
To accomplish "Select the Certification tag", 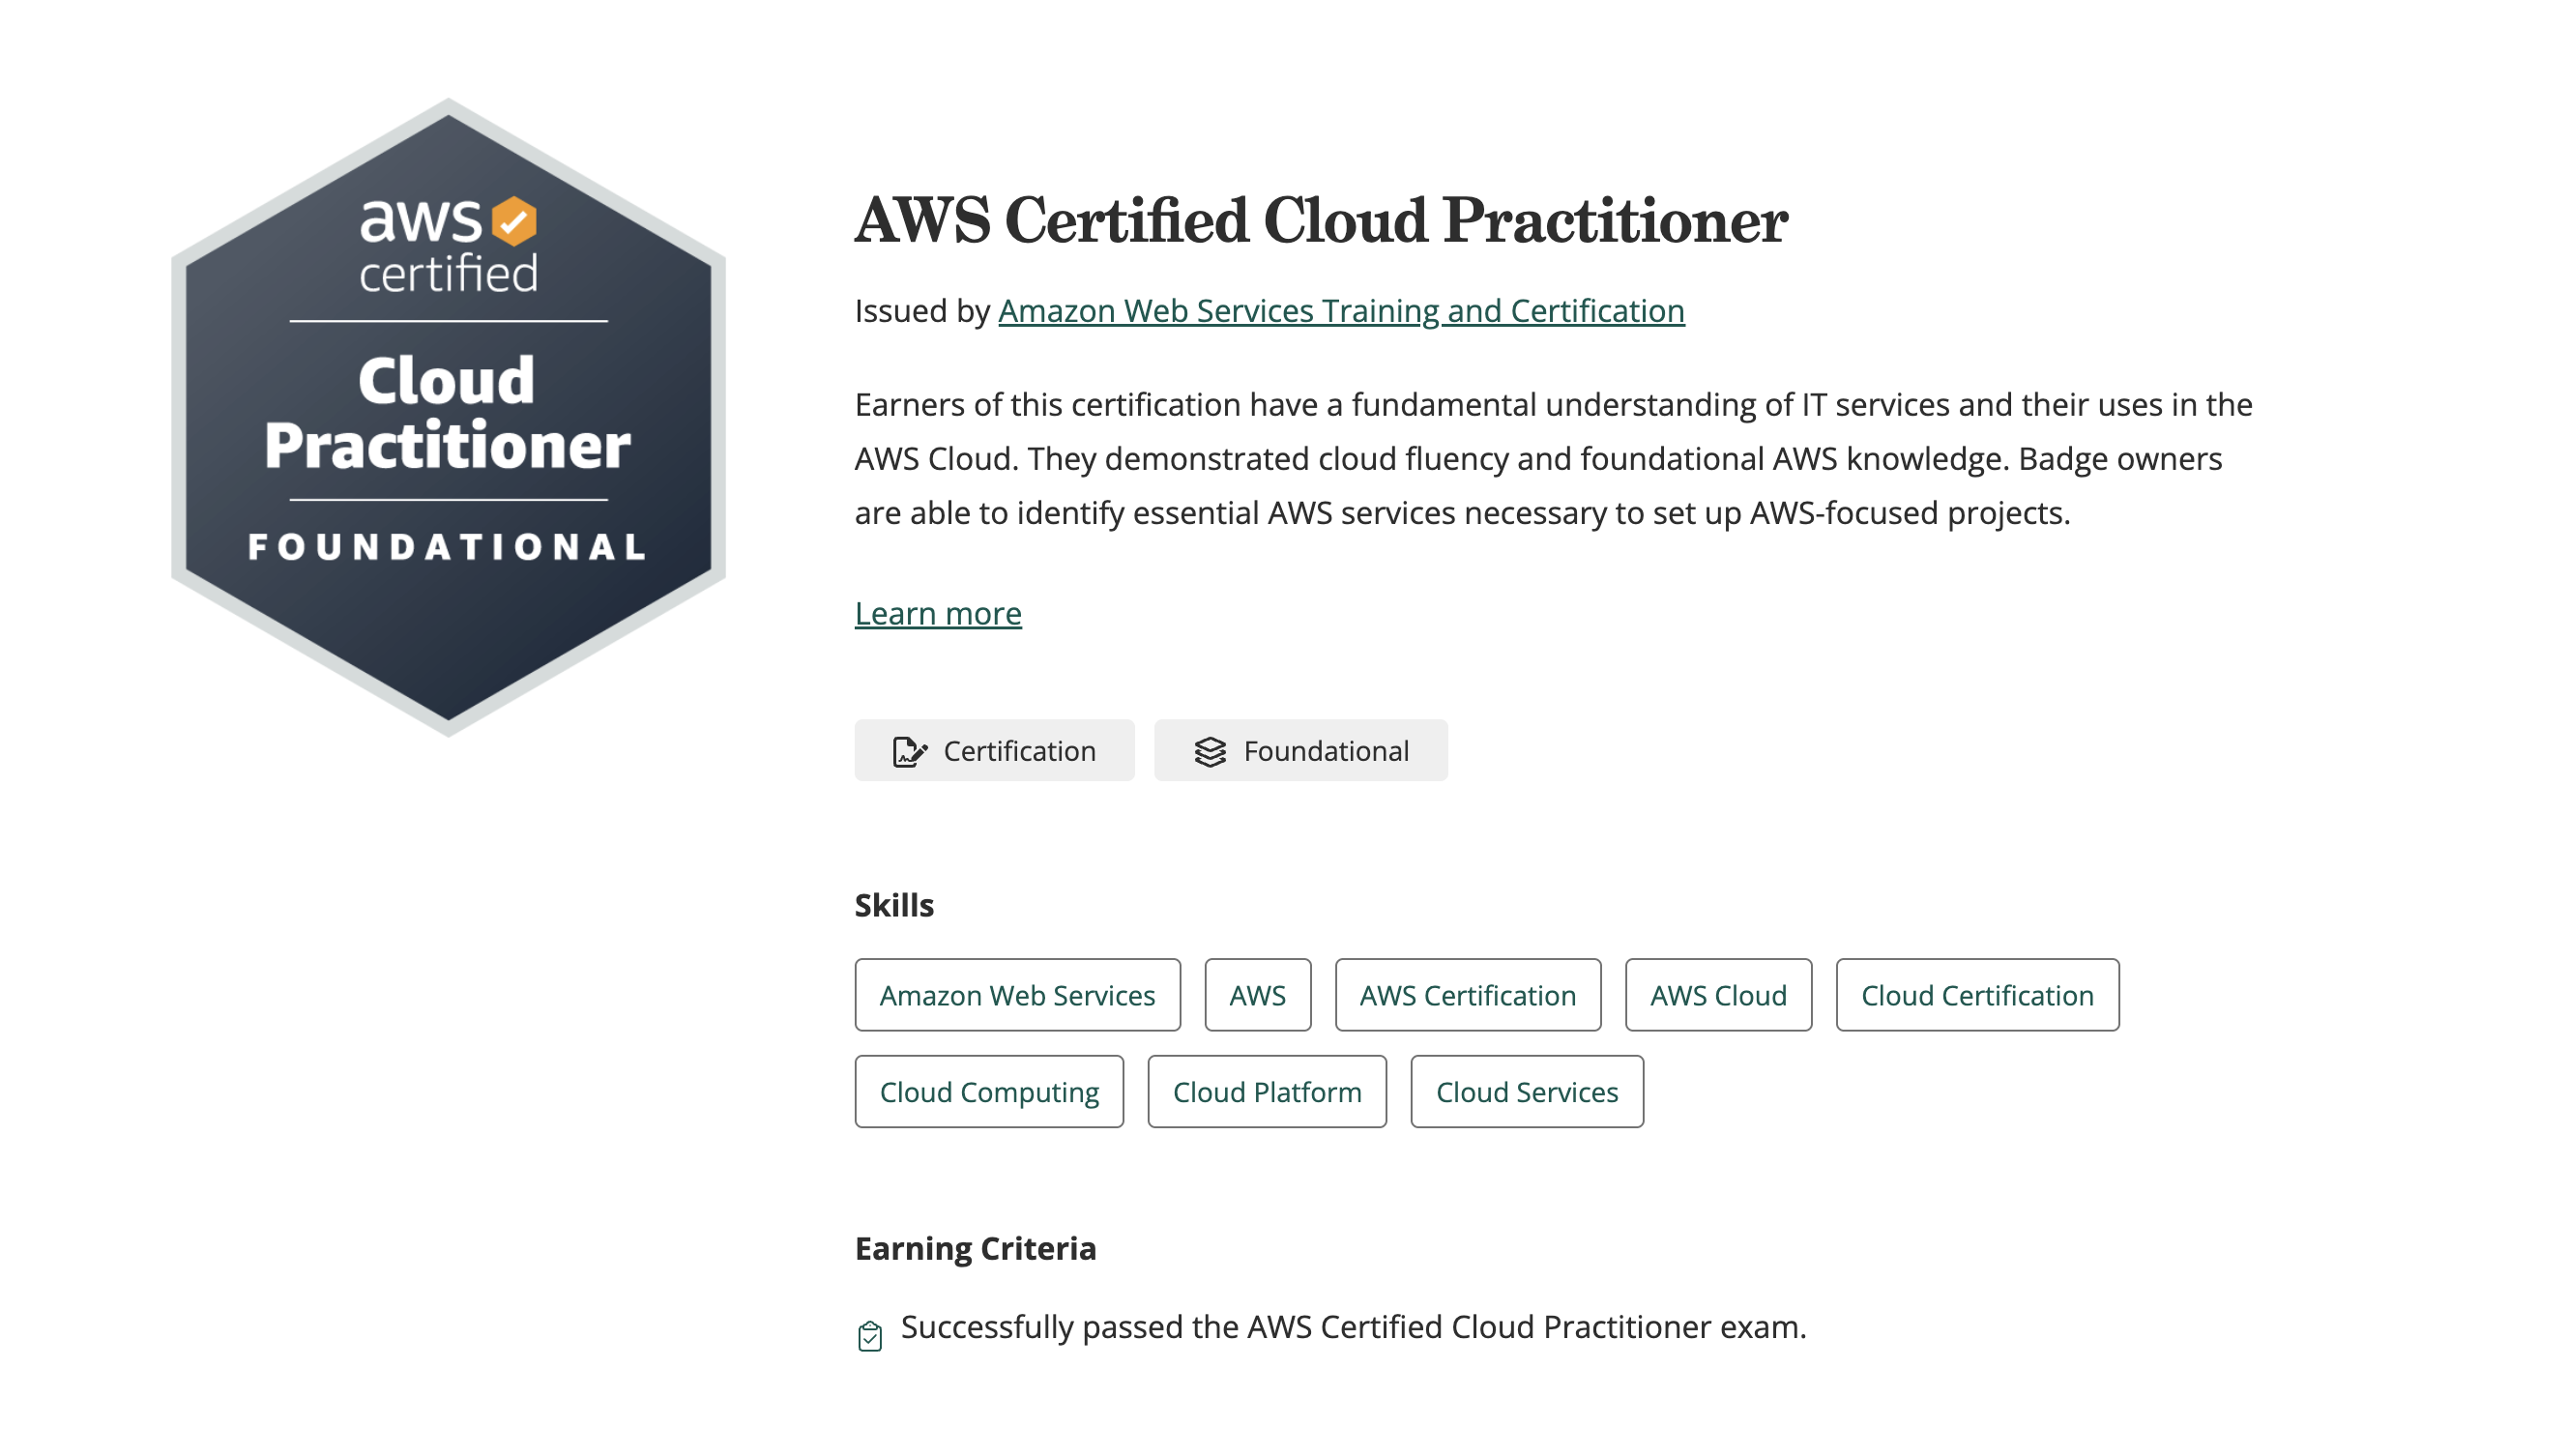I will click(x=994, y=750).
